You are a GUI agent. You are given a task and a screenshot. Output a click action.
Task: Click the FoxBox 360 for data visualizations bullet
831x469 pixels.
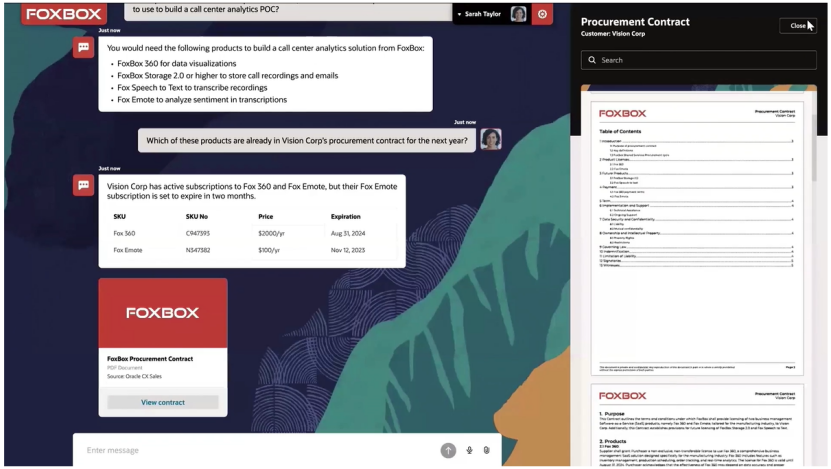click(176, 64)
